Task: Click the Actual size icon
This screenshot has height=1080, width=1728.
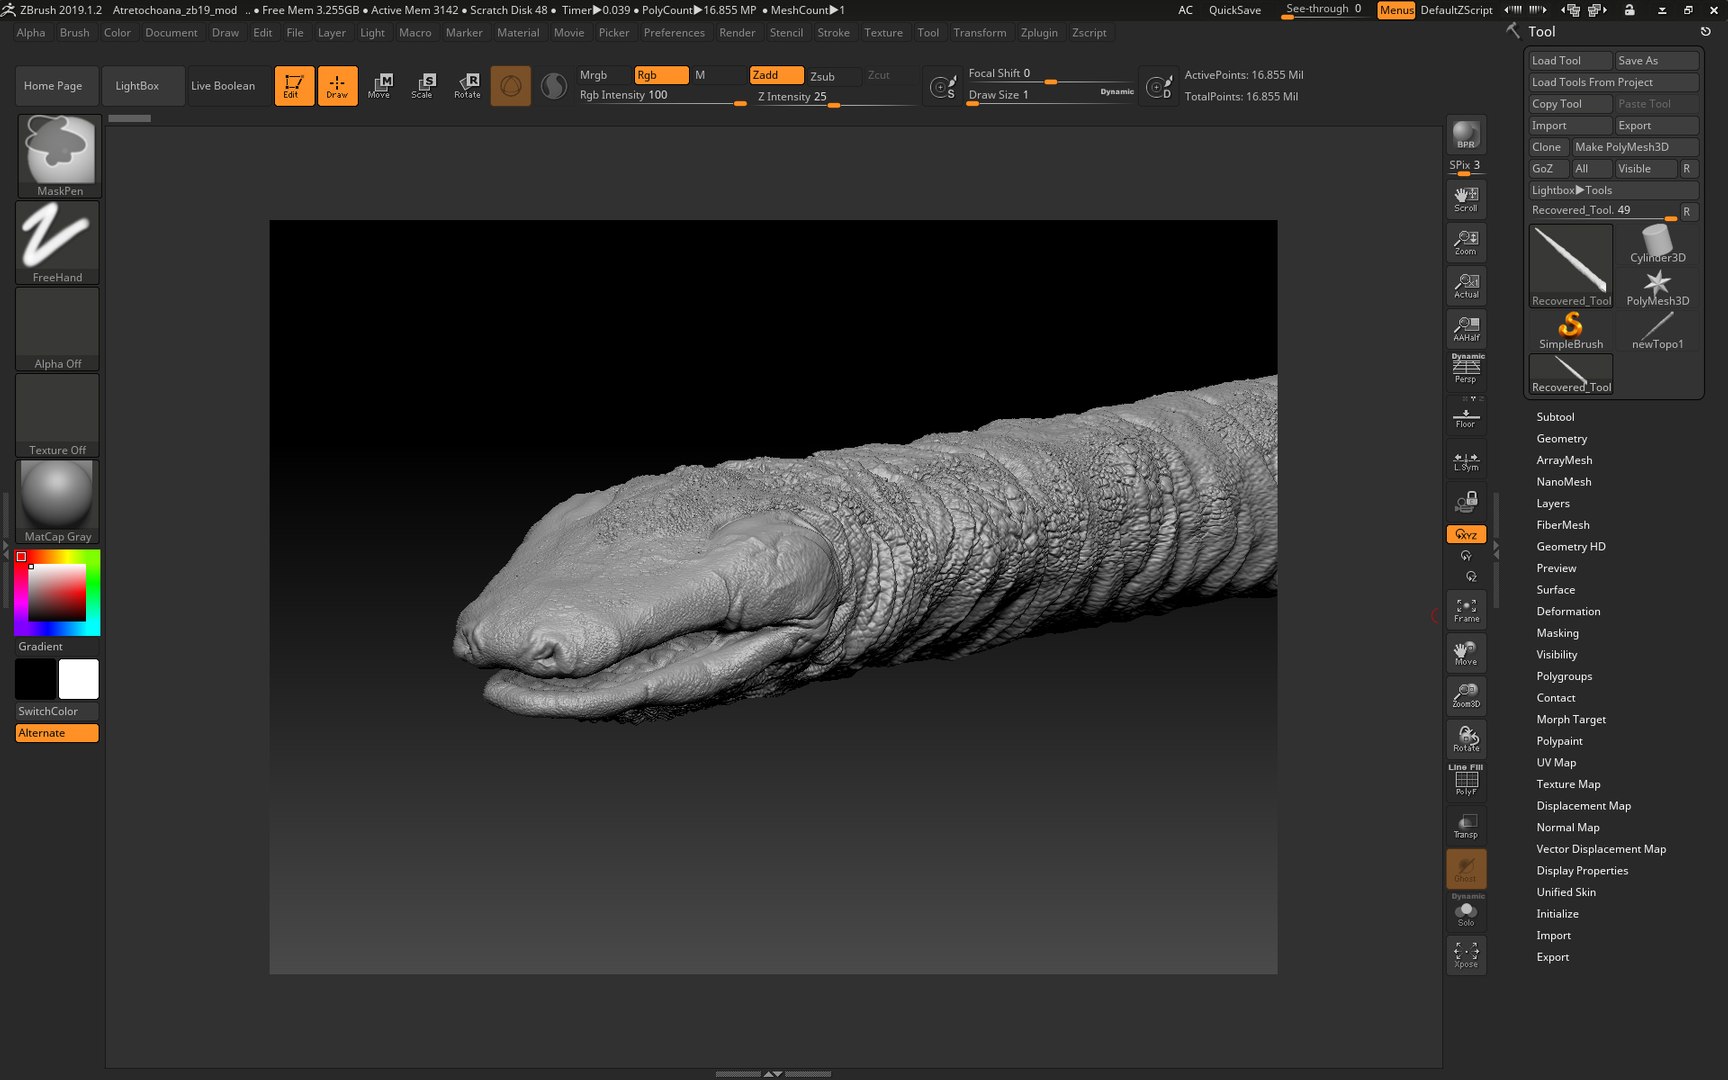Action: coord(1466,285)
